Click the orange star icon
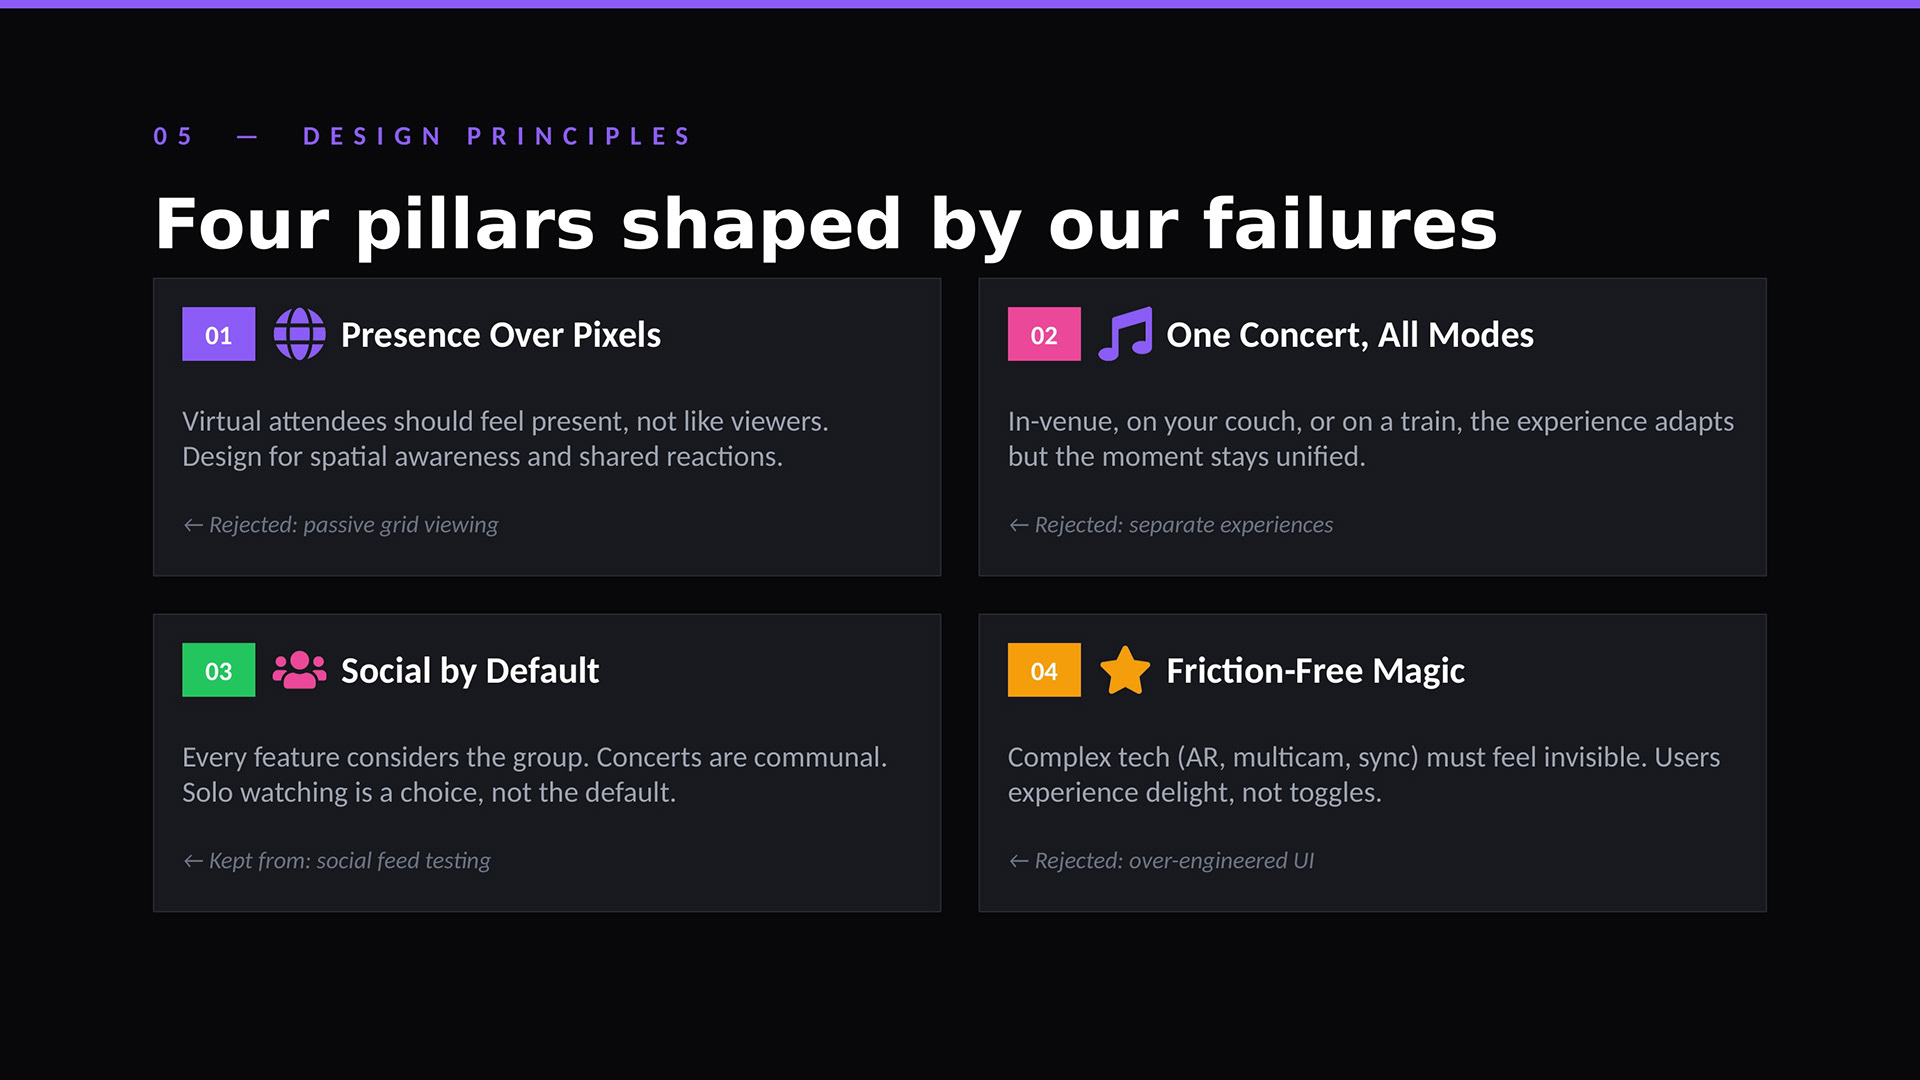1920x1080 pixels. (1125, 670)
